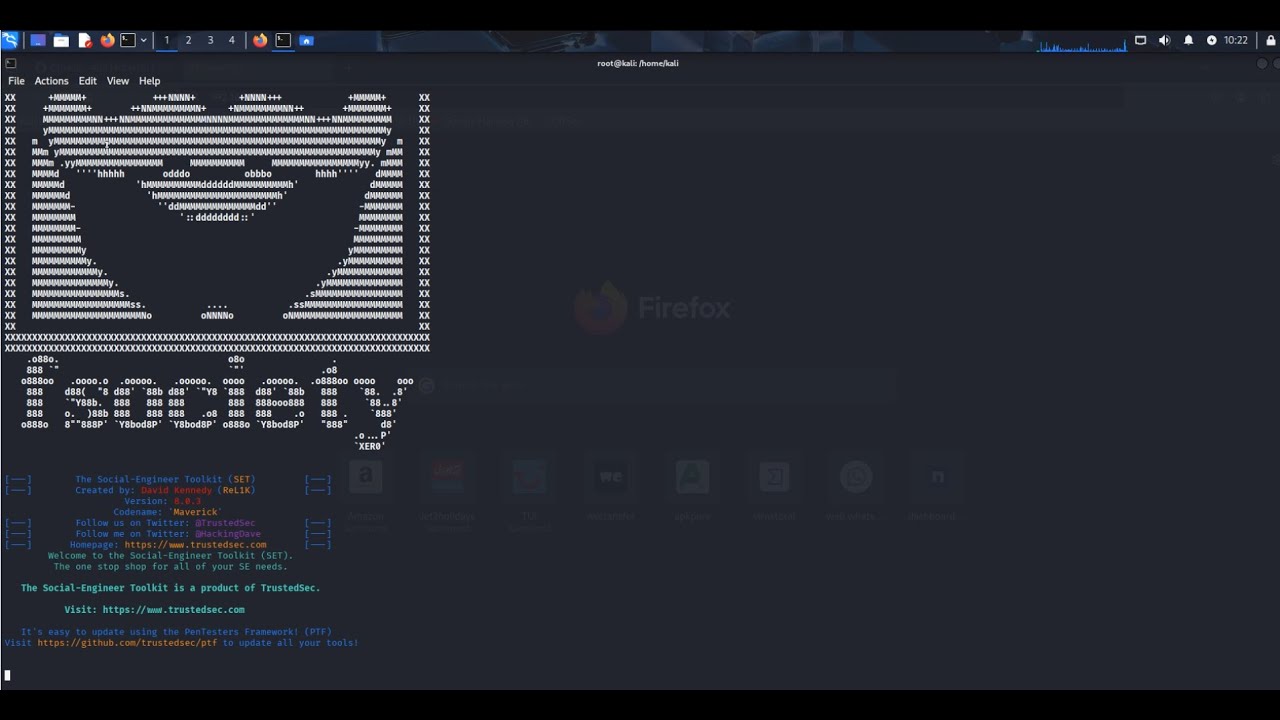Screen dimensions: 1280x720
Task: Click the CPU usage graph monitor
Action: click(x=1082, y=44)
